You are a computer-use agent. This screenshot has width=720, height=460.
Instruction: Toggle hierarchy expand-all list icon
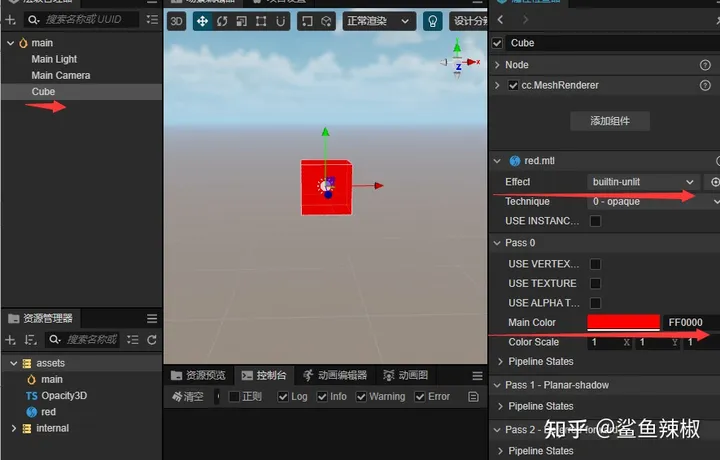[x=152, y=20]
